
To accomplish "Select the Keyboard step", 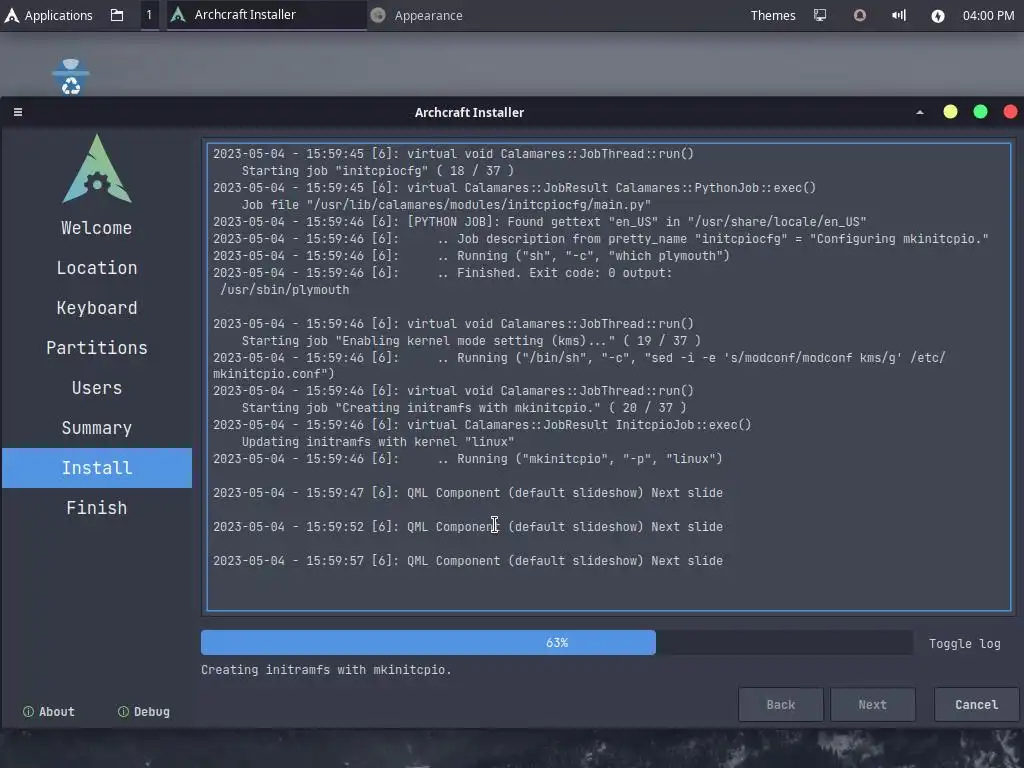I will pos(97,308).
